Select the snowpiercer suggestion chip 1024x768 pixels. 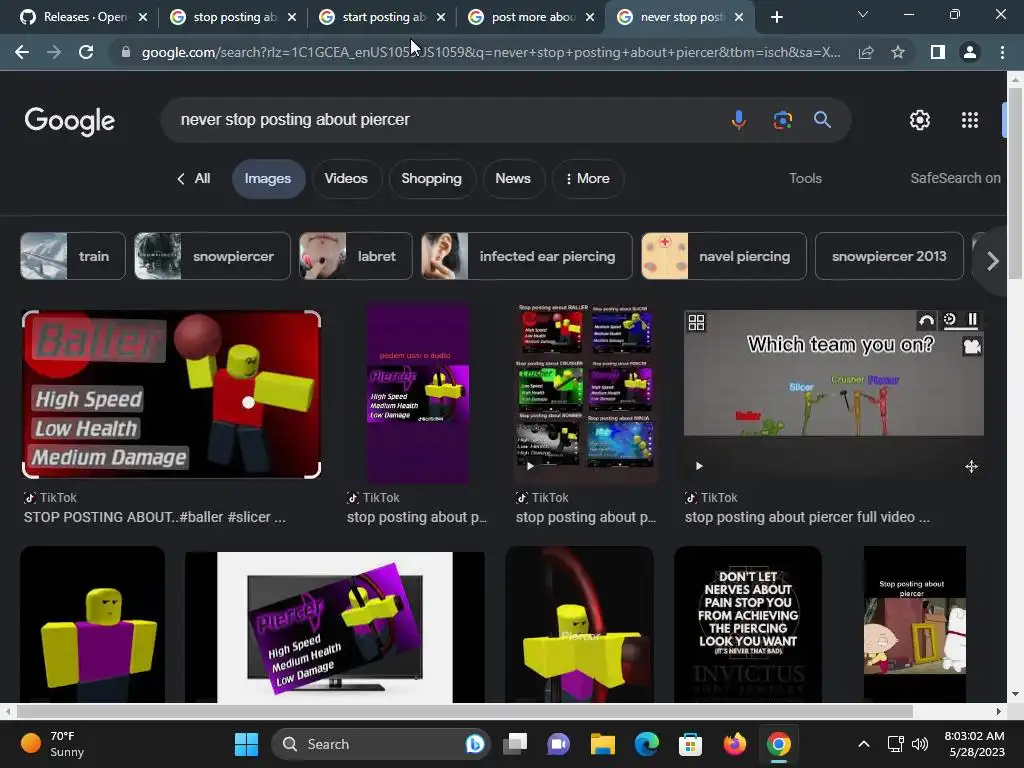(x=212, y=256)
